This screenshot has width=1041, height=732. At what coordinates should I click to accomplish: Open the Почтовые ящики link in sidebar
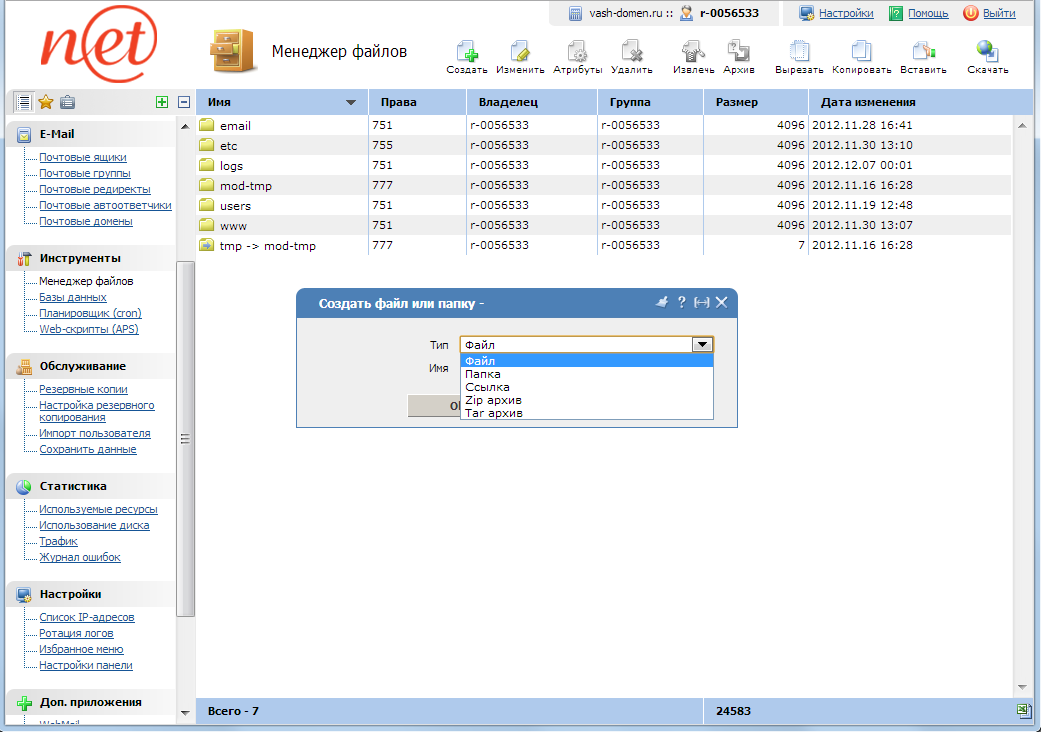click(x=82, y=157)
